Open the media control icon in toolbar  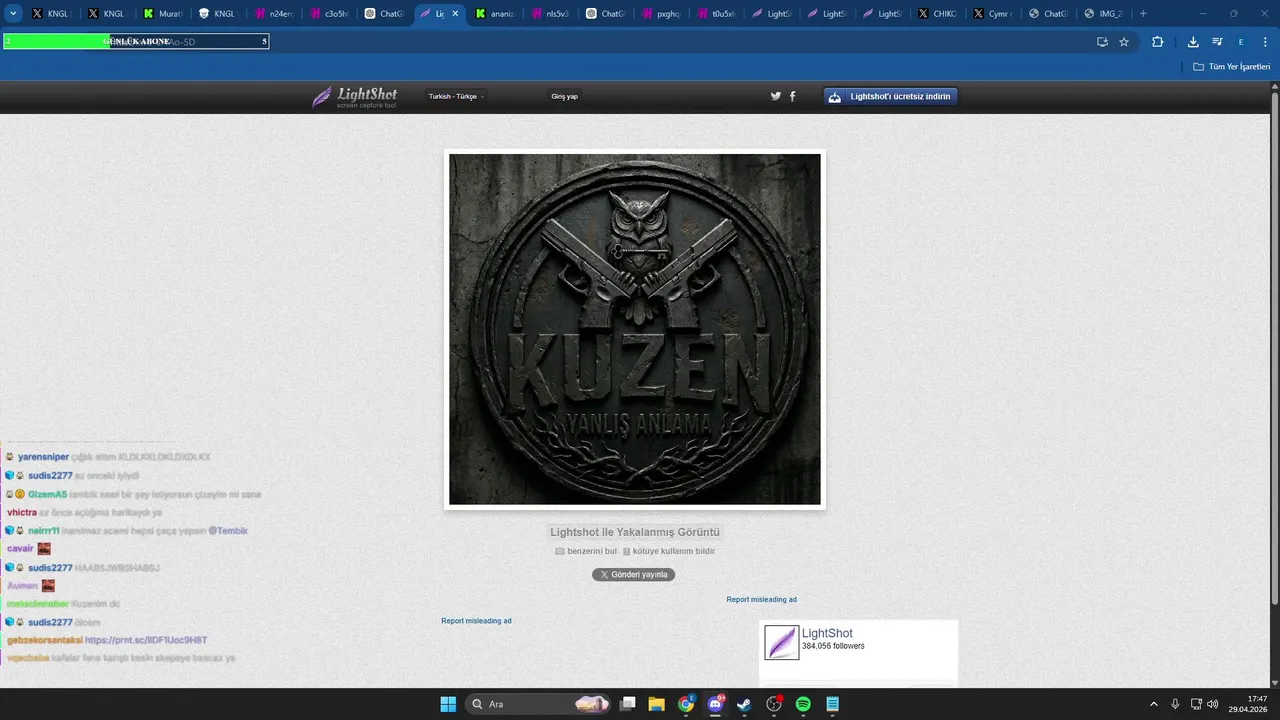click(x=1217, y=42)
